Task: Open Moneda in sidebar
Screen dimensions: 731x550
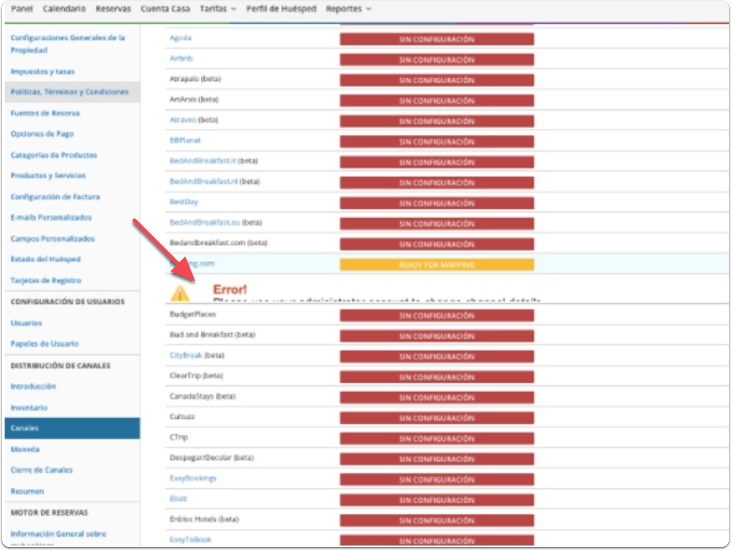Action: [25, 449]
